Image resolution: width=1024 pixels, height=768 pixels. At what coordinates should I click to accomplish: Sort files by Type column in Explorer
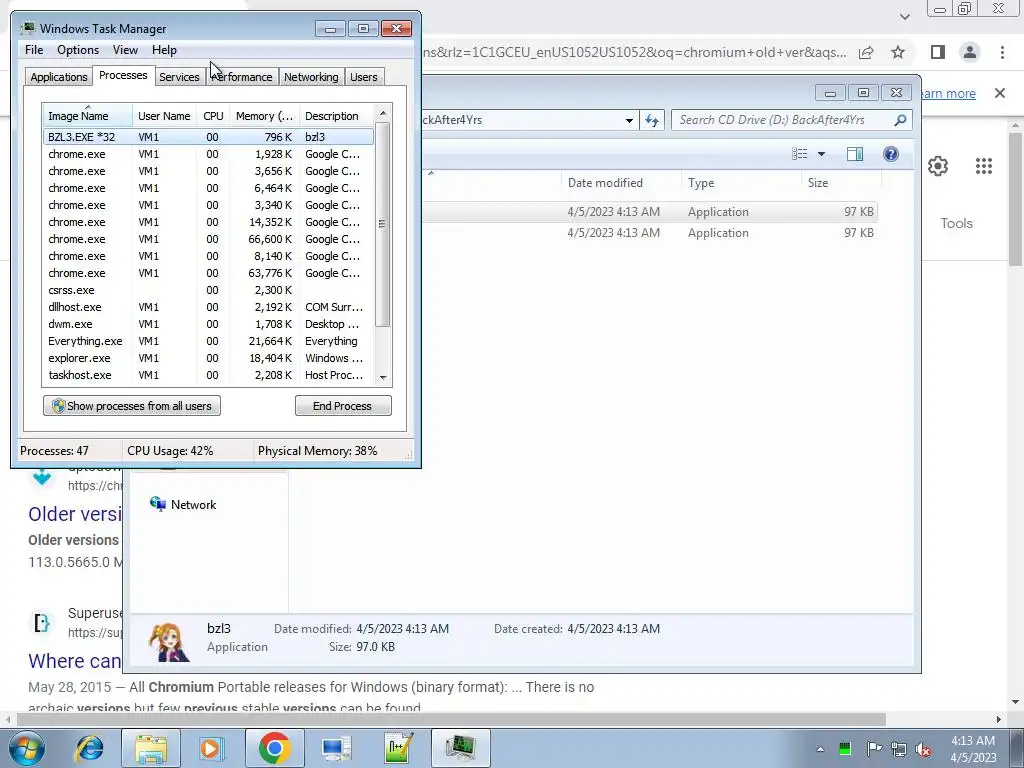[741, 183]
